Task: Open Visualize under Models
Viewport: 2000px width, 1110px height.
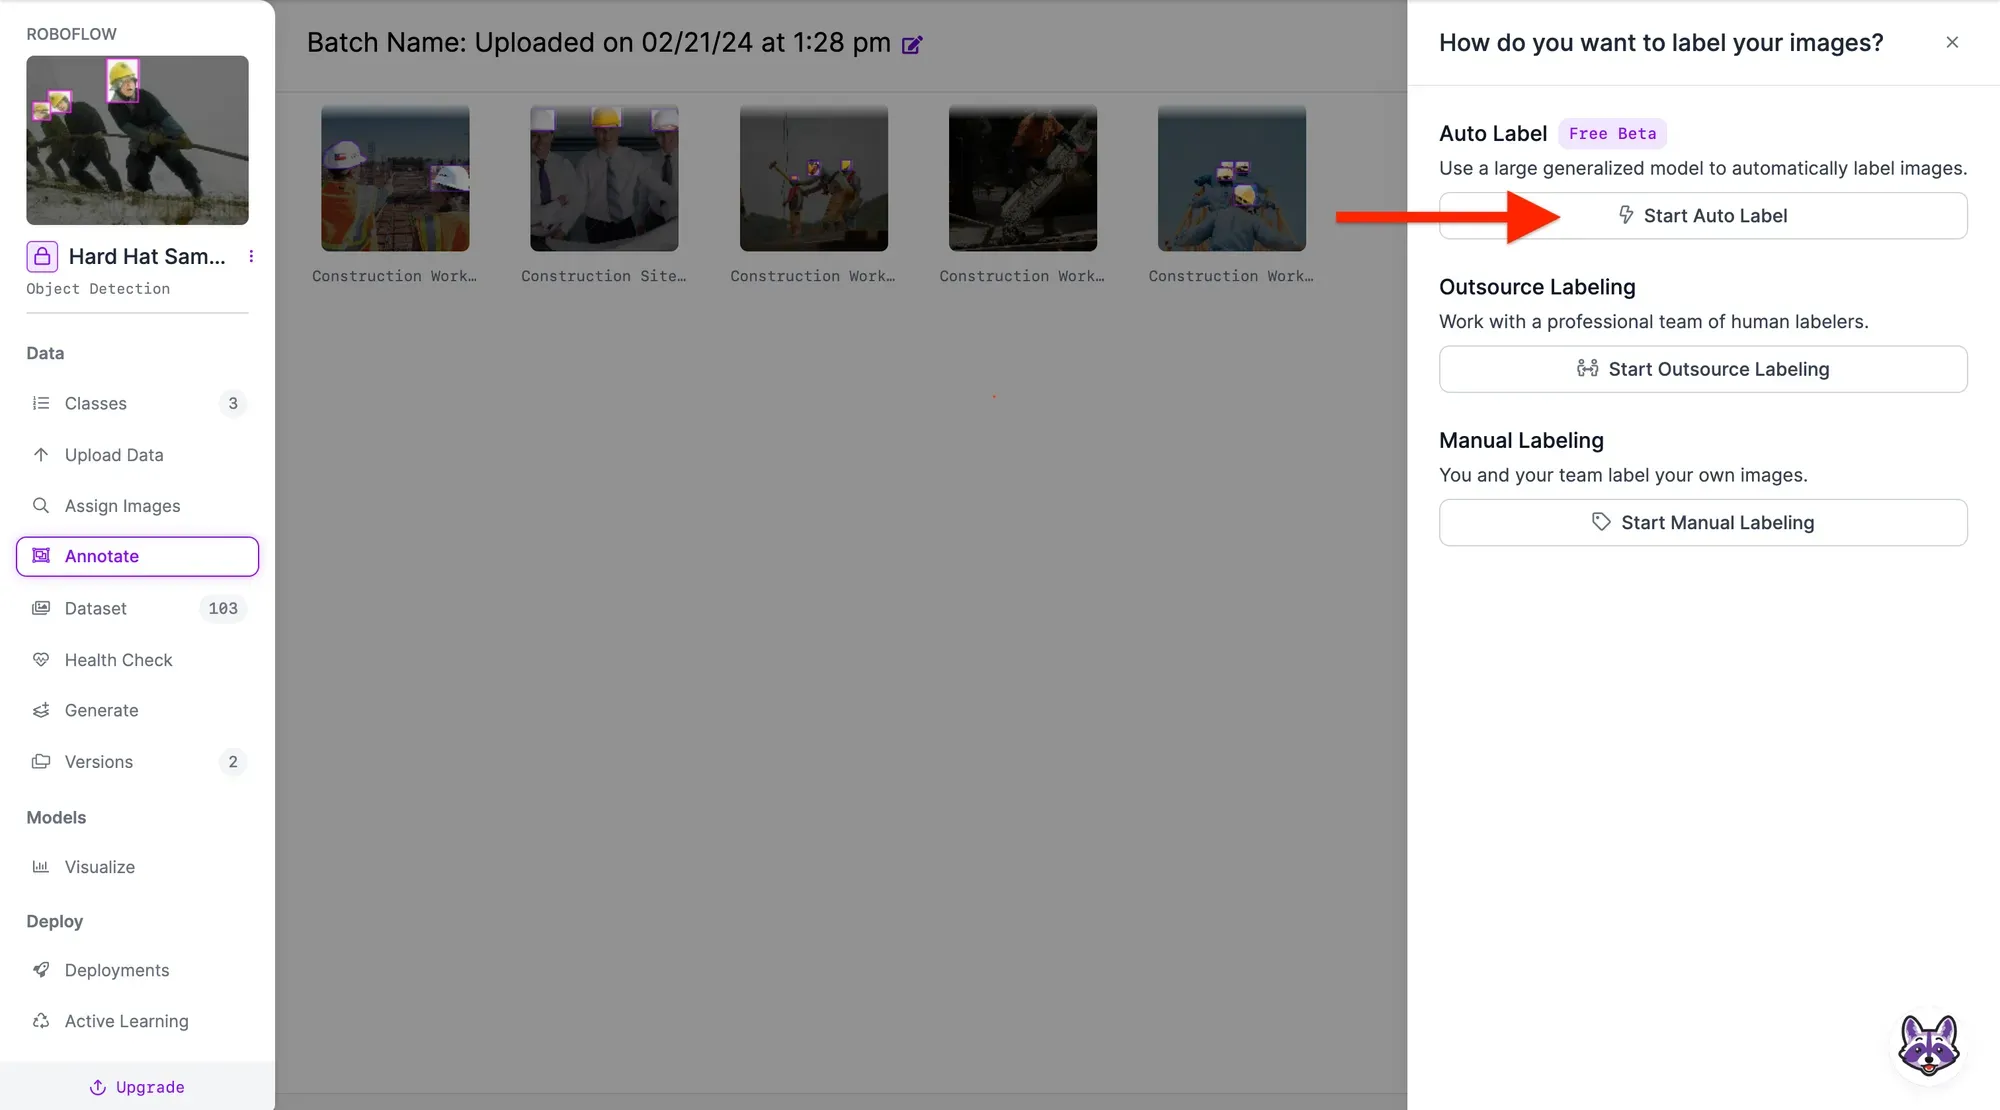Action: pyautogui.click(x=99, y=867)
